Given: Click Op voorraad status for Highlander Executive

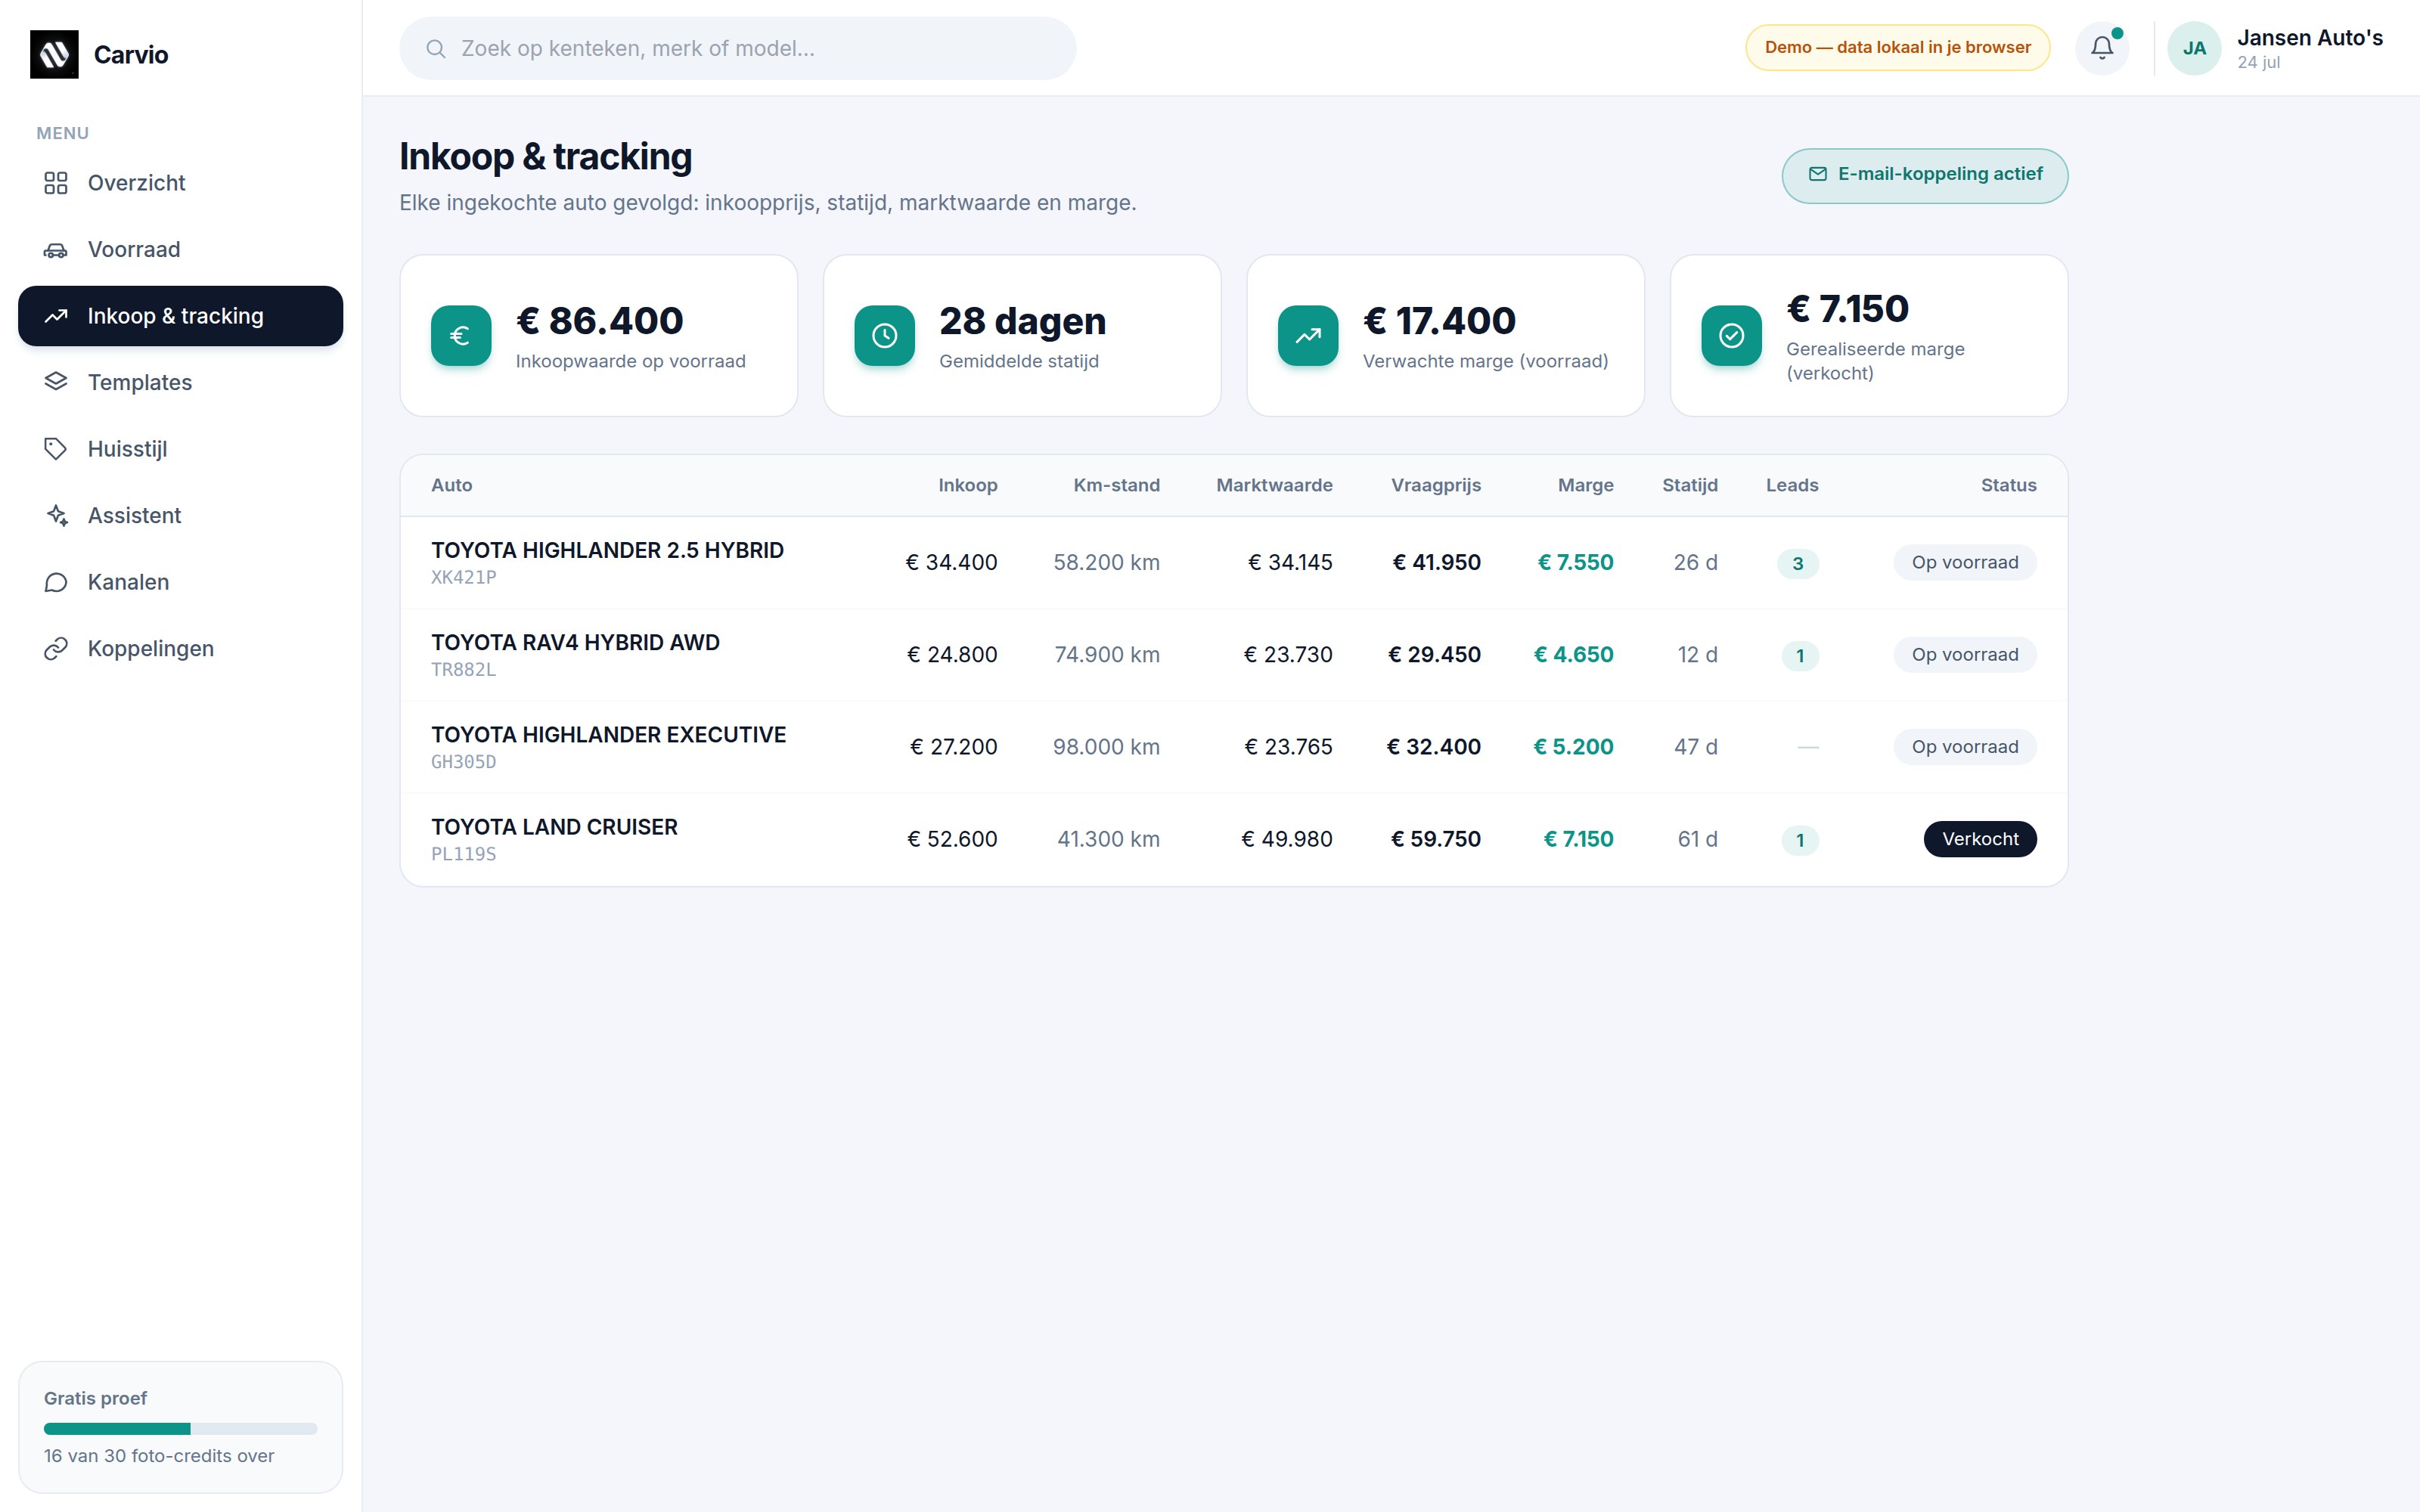Looking at the screenshot, I should point(1965,747).
